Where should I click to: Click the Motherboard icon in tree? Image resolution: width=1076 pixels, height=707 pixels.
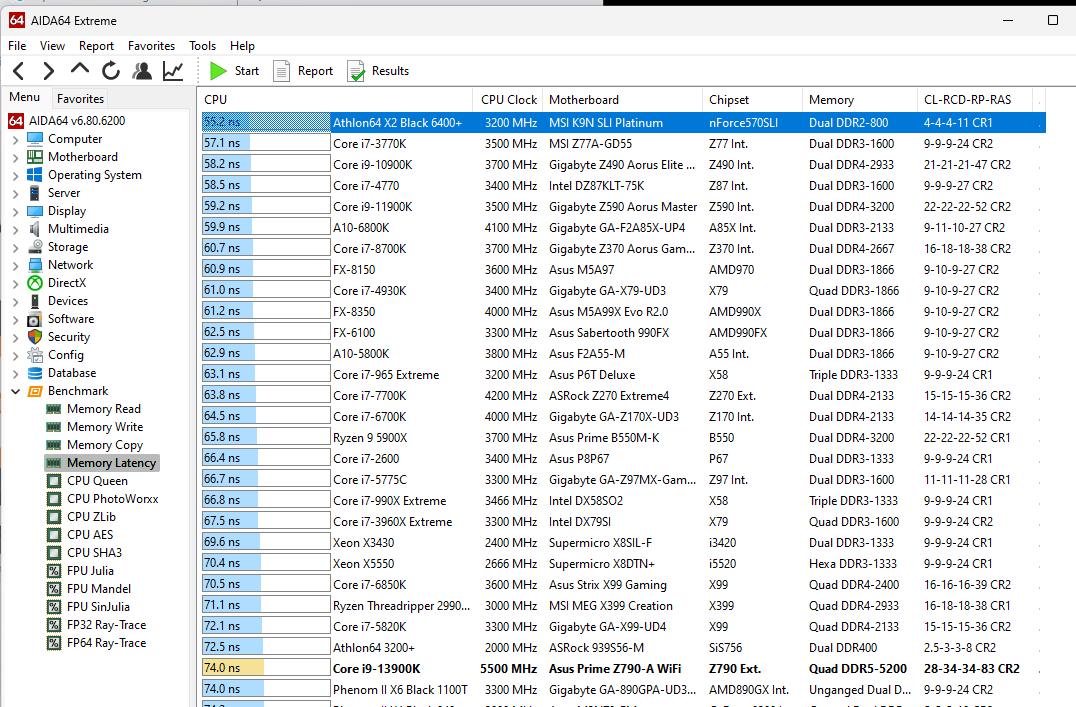coord(35,157)
